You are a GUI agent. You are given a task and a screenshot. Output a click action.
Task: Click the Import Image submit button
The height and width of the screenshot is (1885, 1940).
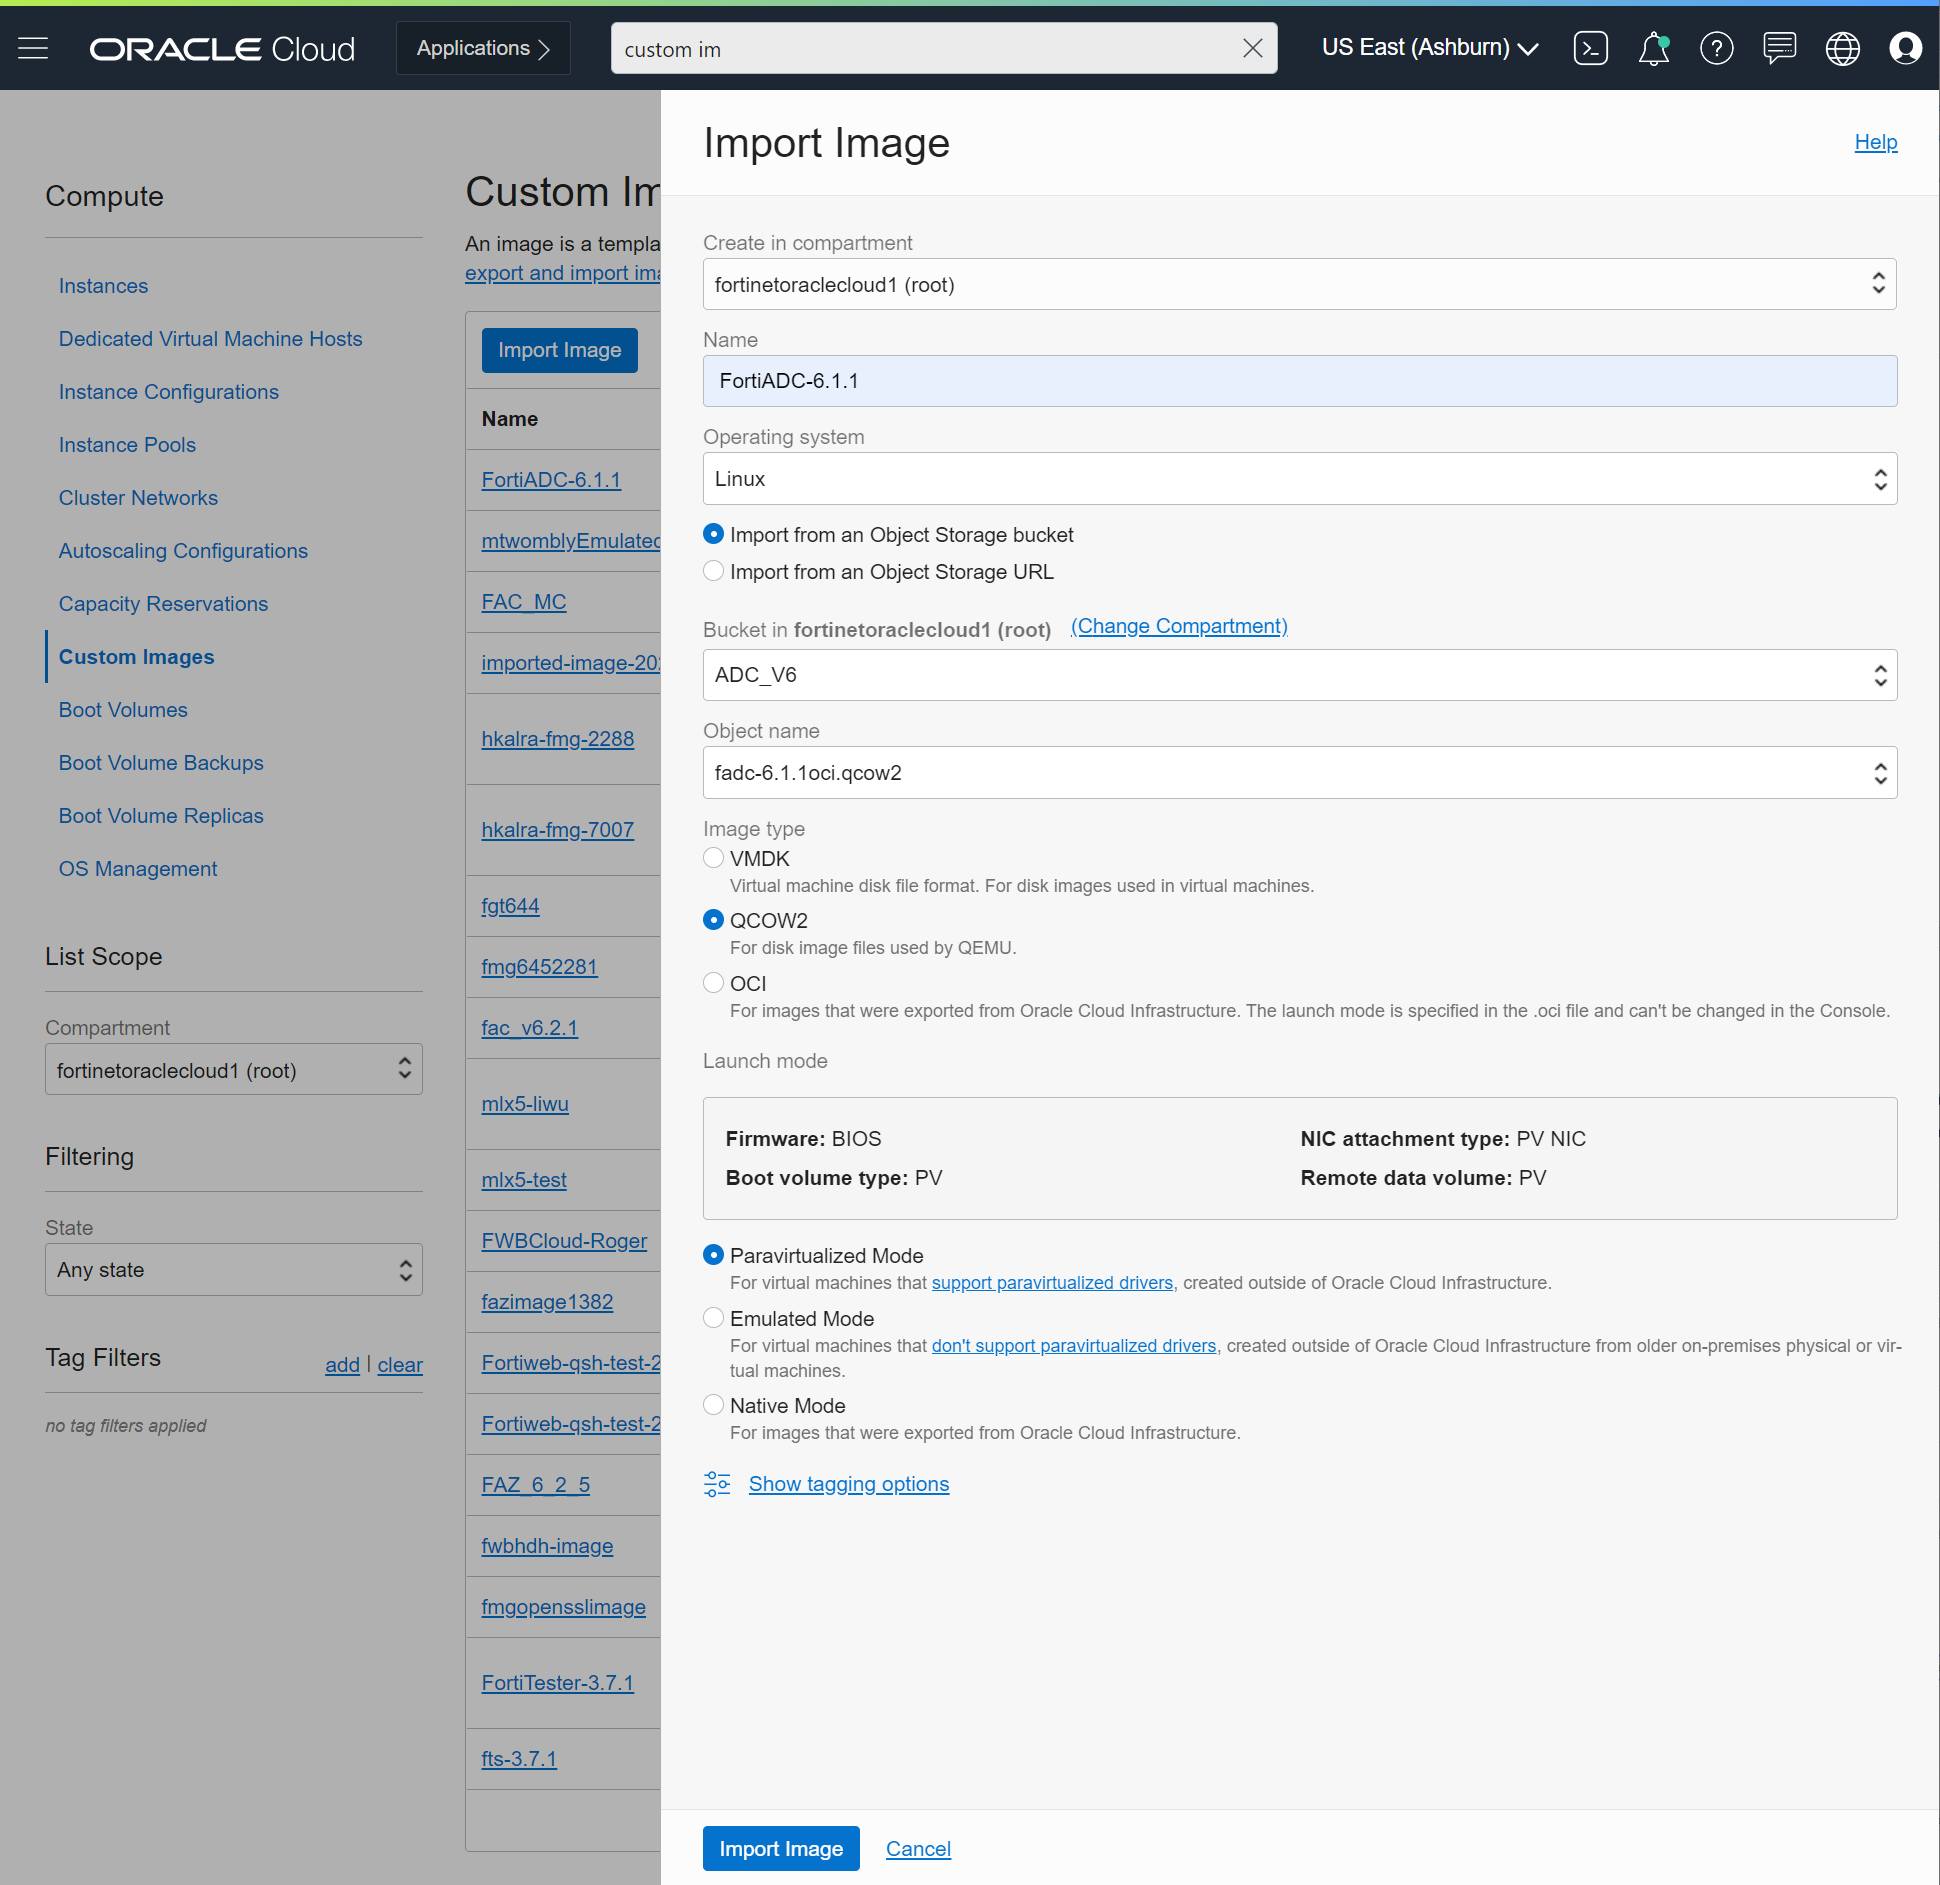click(780, 1848)
